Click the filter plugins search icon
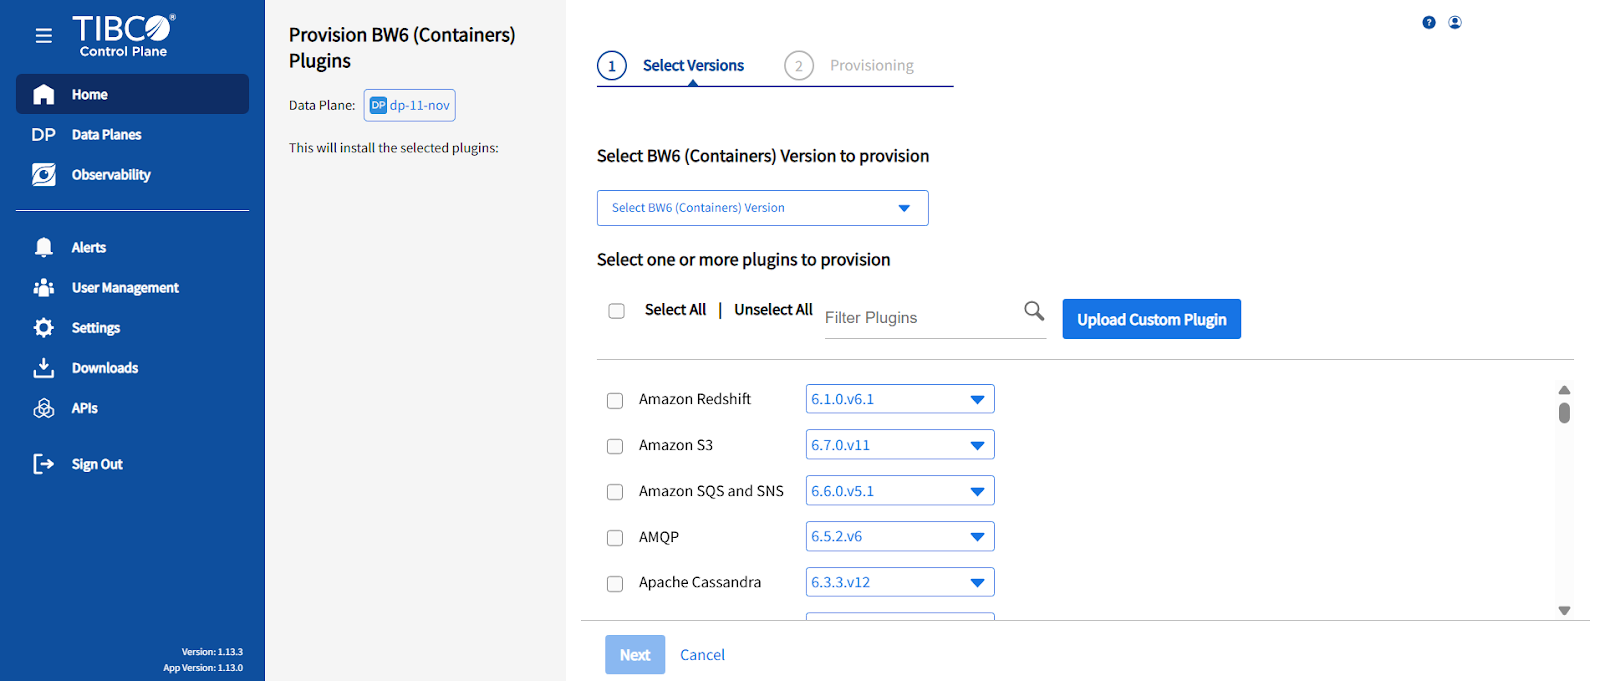The height and width of the screenshot is (681, 1600). click(x=1034, y=311)
